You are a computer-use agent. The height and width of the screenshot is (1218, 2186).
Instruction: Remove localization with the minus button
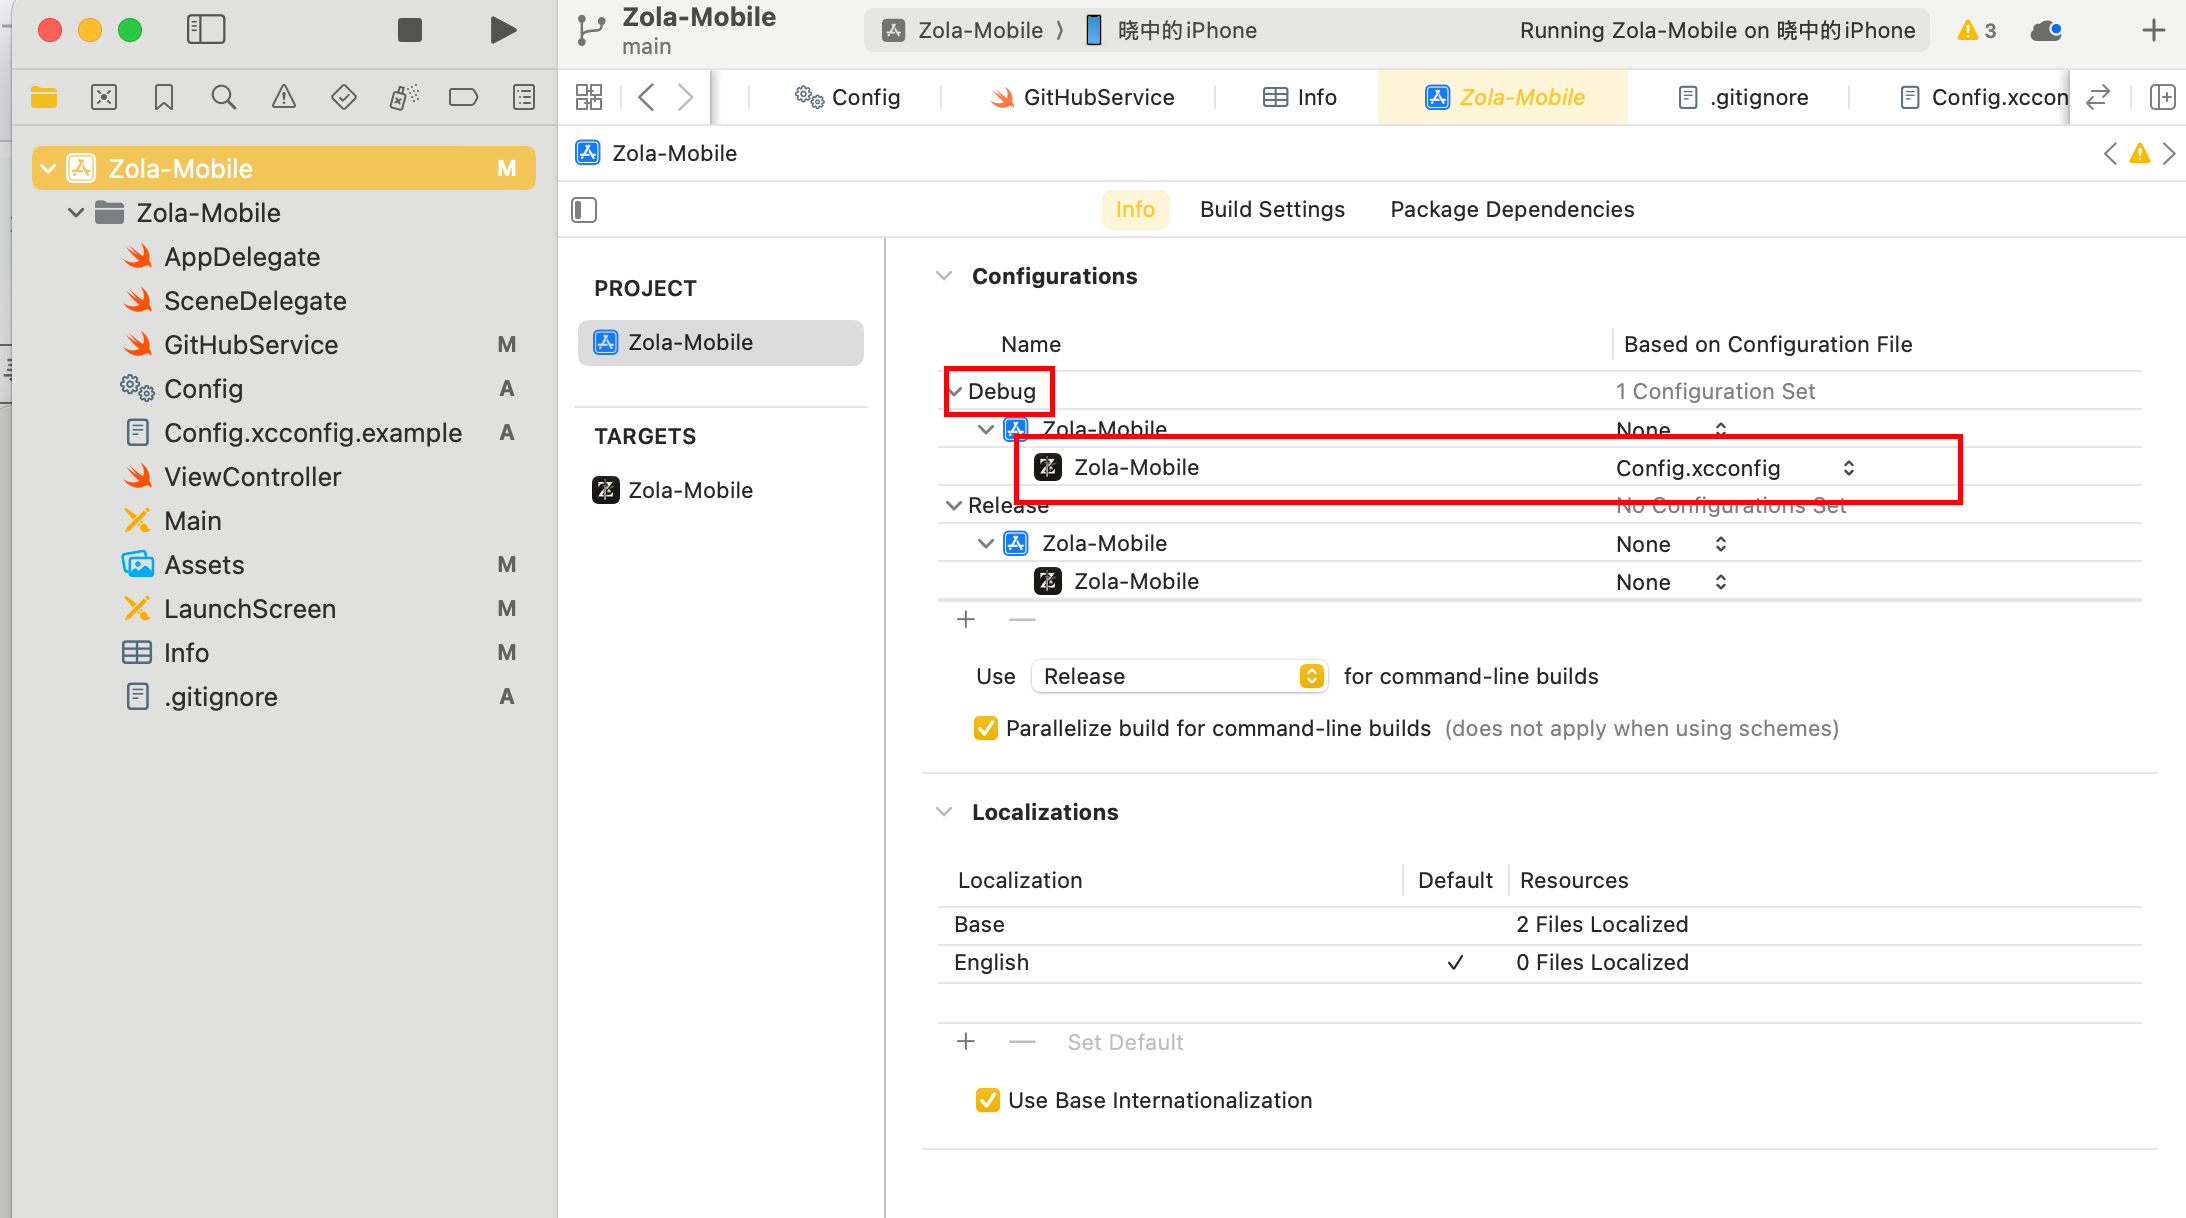pyautogui.click(x=1022, y=1042)
